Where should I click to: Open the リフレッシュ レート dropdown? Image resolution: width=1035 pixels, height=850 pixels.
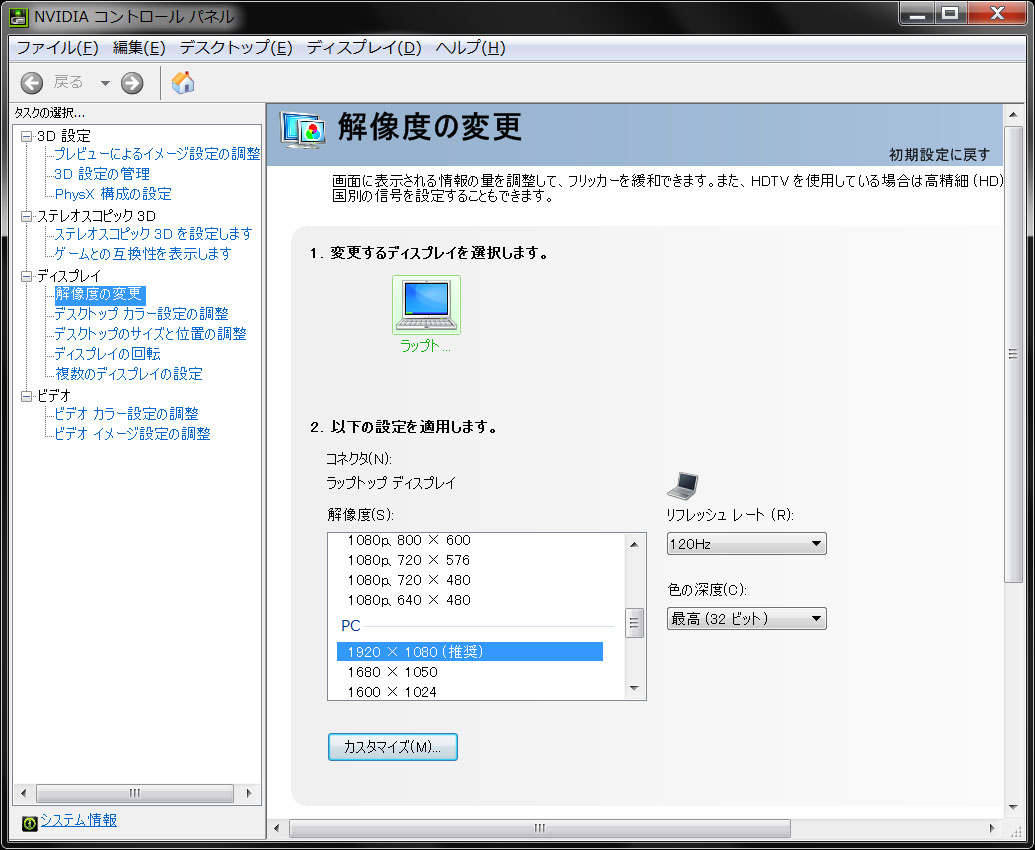[x=746, y=544]
